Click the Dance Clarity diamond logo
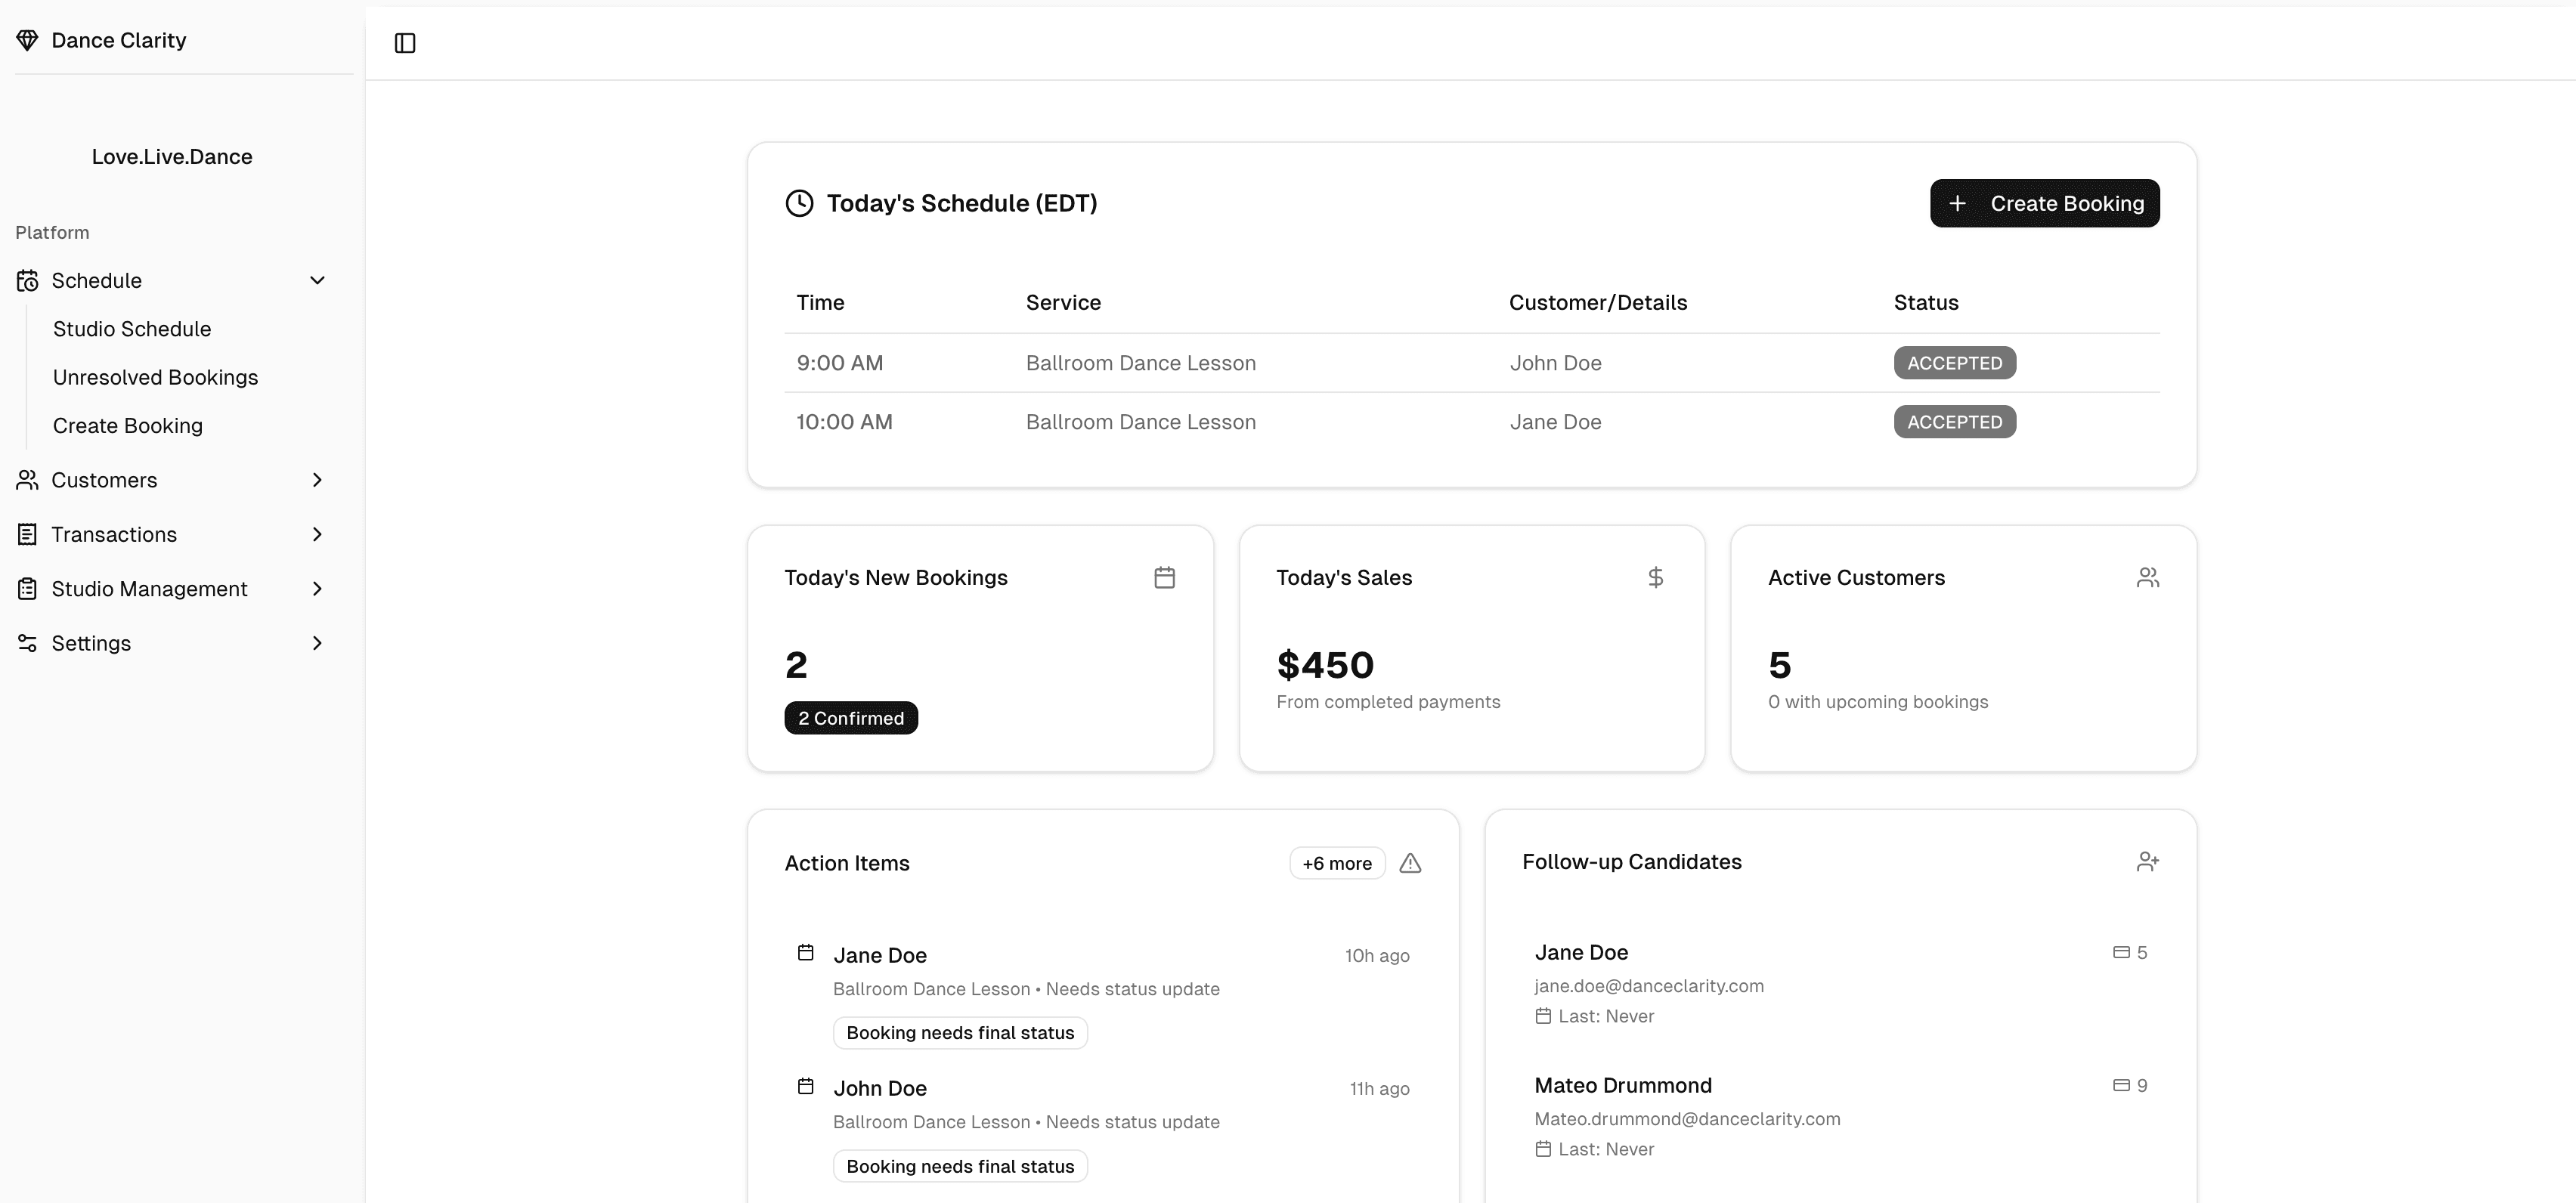2576x1203 pixels. pyautogui.click(x=27, y=40)
